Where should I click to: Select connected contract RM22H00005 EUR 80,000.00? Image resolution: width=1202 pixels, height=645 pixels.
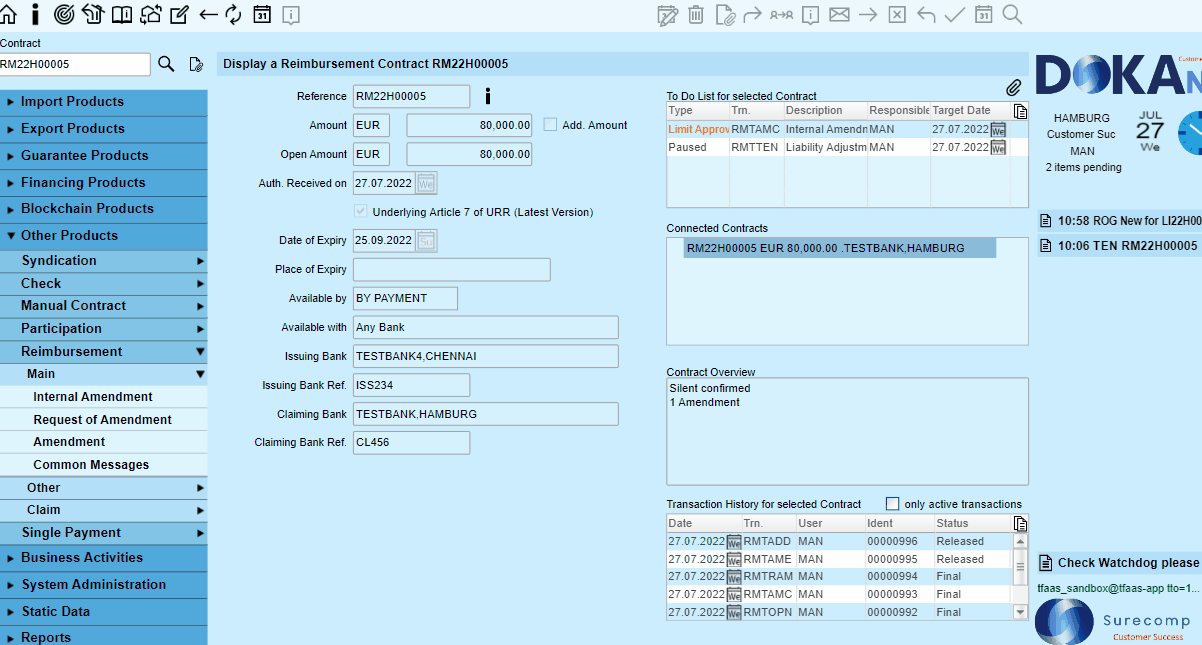840,248
